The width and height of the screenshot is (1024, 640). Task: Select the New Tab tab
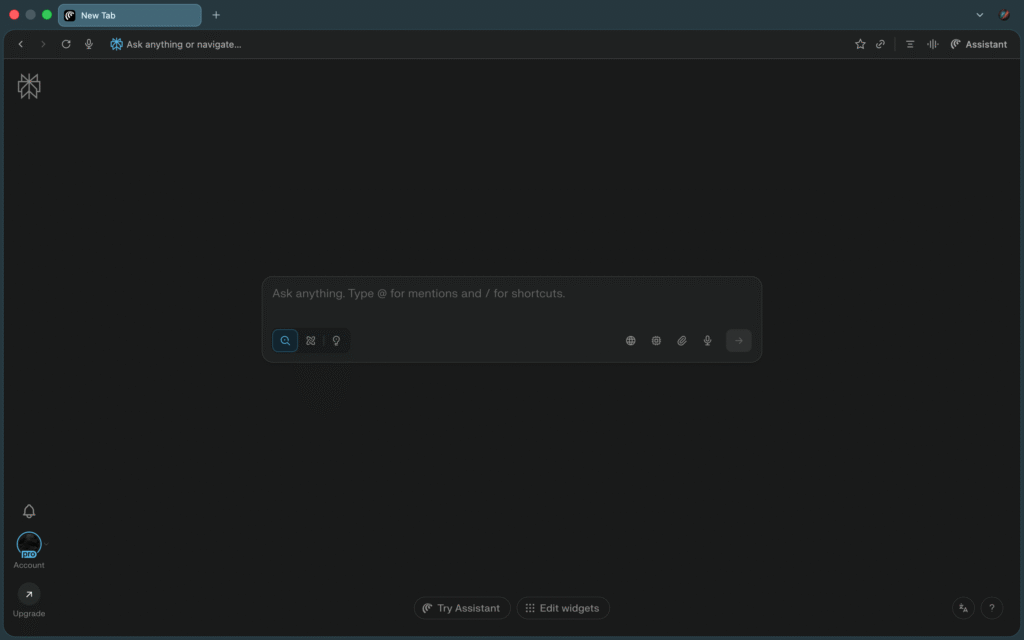(x=129, y=15)
